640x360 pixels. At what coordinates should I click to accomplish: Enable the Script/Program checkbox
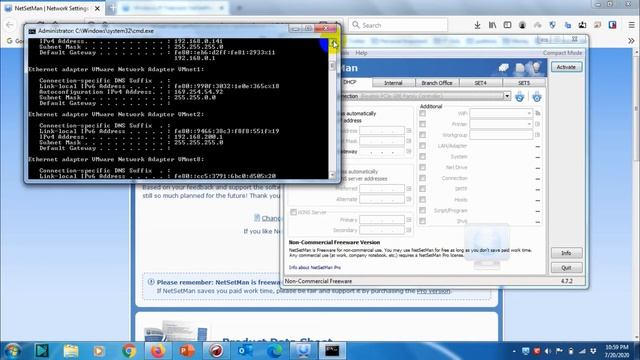tap(422, 210)
